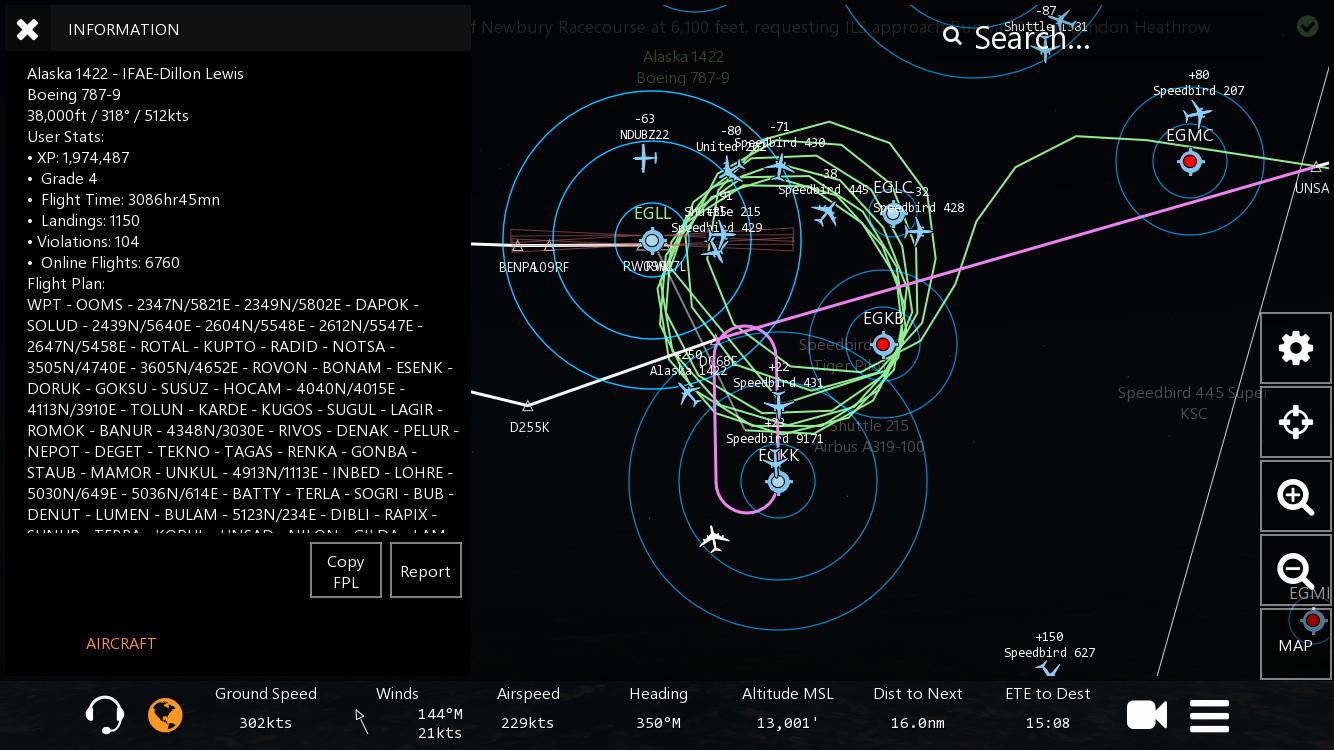Screen dimensions: 1334x750
Task: Center map on own aircraft
Action: (1296, 422)
